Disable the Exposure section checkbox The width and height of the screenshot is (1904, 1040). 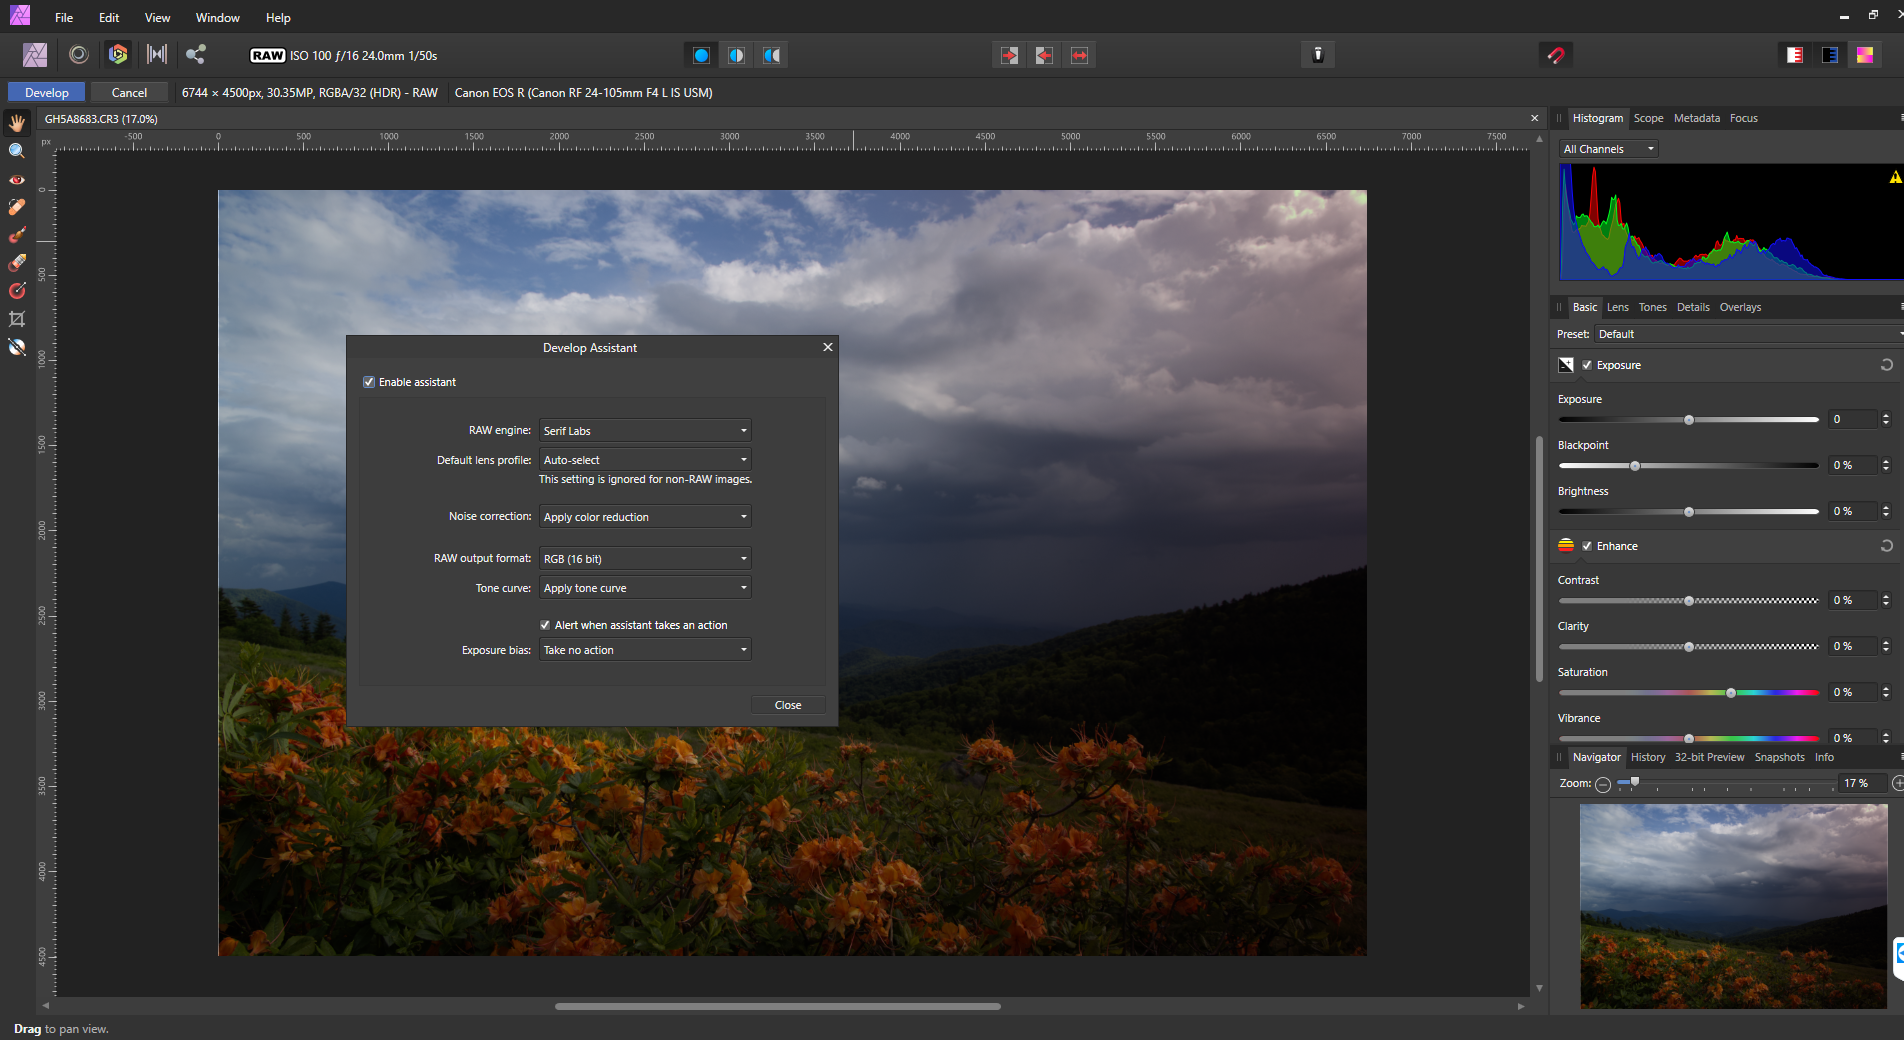pyautogui.click(x=1587, y=365)
